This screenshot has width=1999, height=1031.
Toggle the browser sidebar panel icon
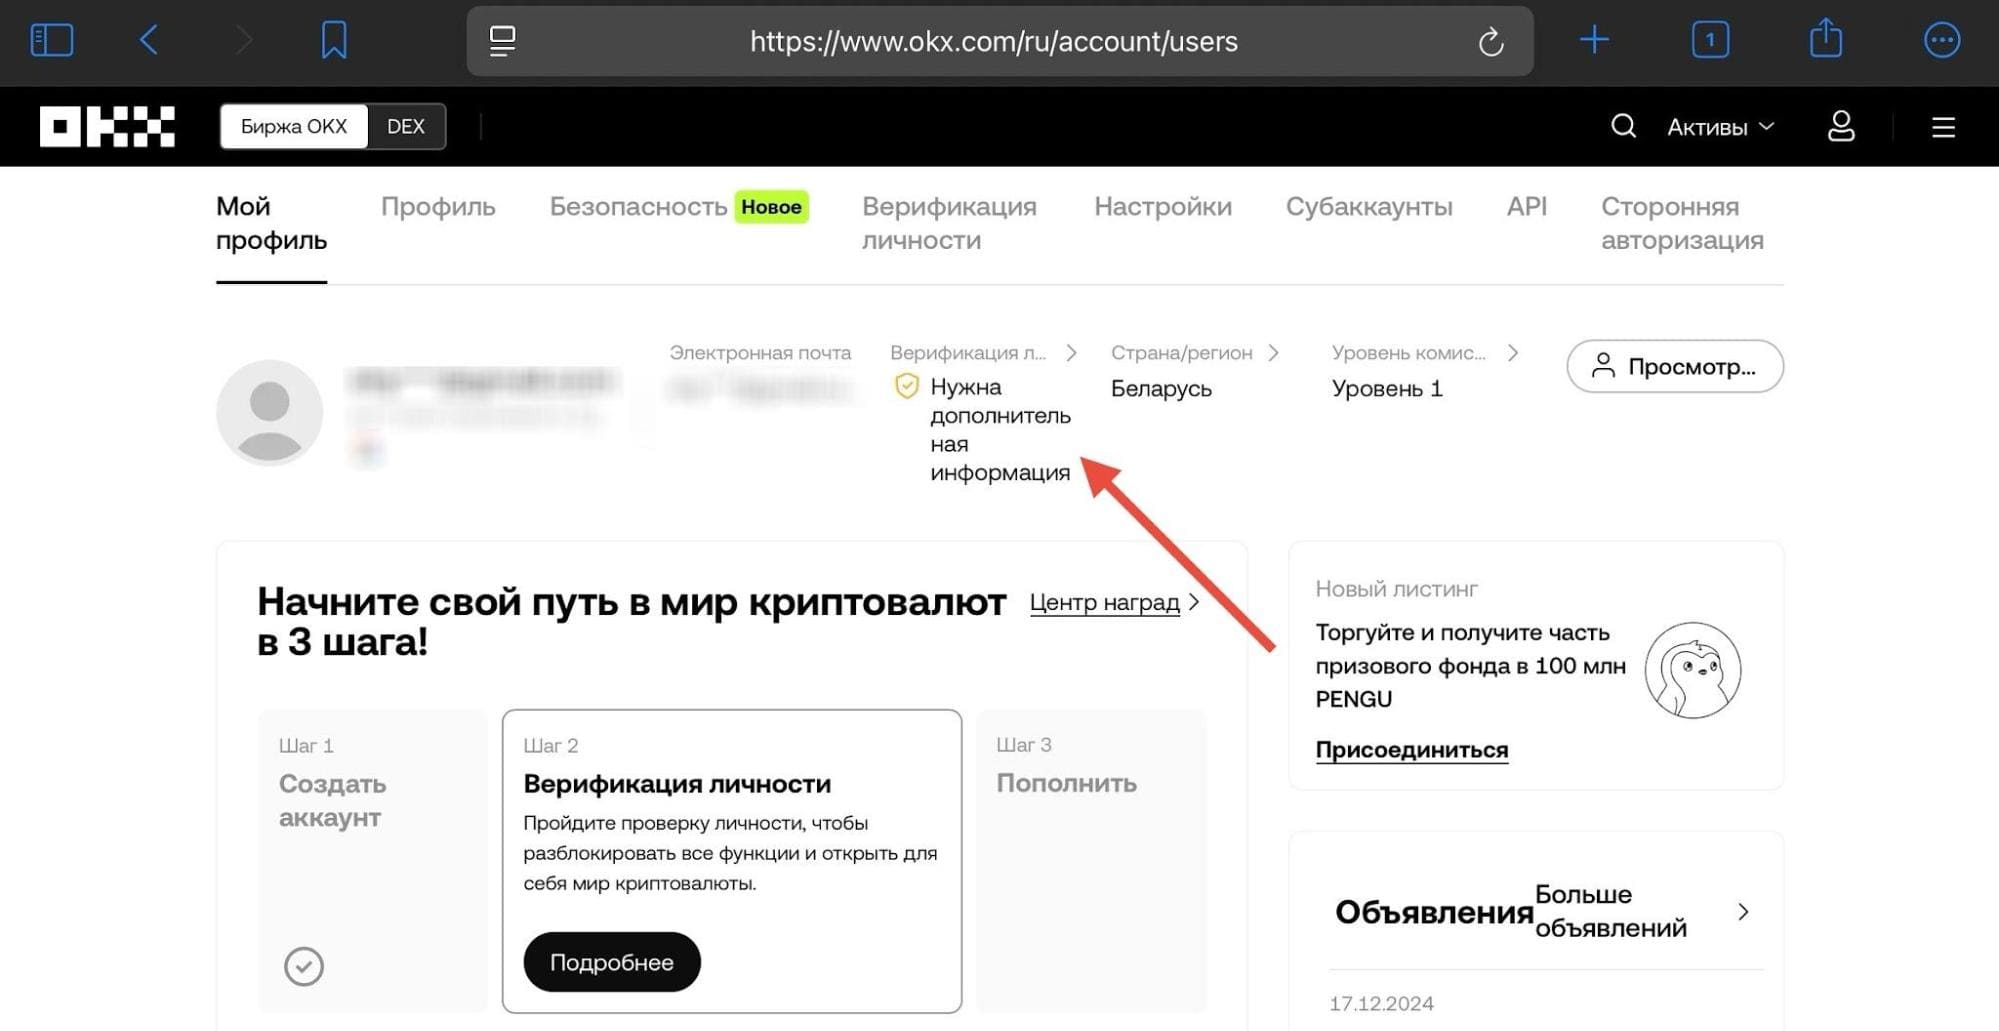52,40
